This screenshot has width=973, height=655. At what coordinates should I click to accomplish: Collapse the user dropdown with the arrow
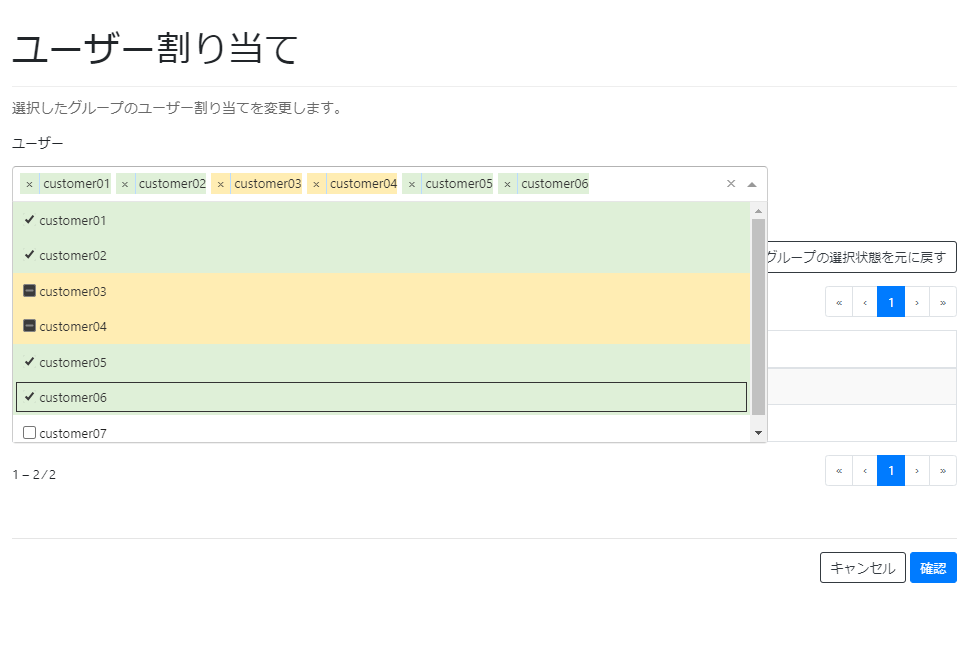[751, 183]
